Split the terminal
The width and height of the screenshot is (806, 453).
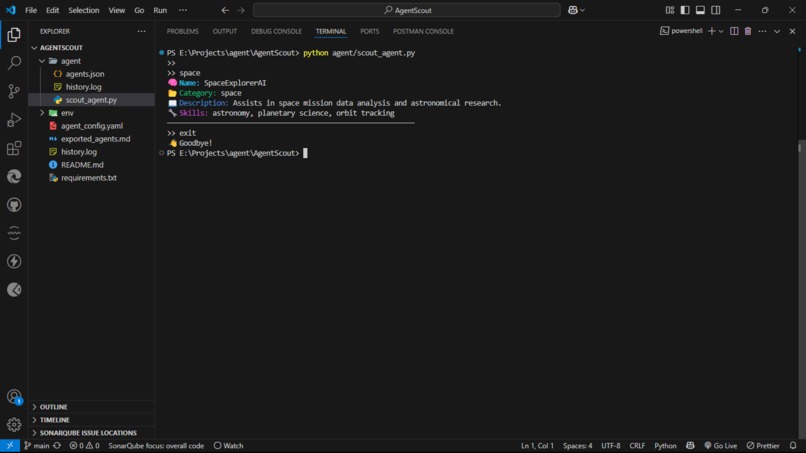tap(734, 31)
